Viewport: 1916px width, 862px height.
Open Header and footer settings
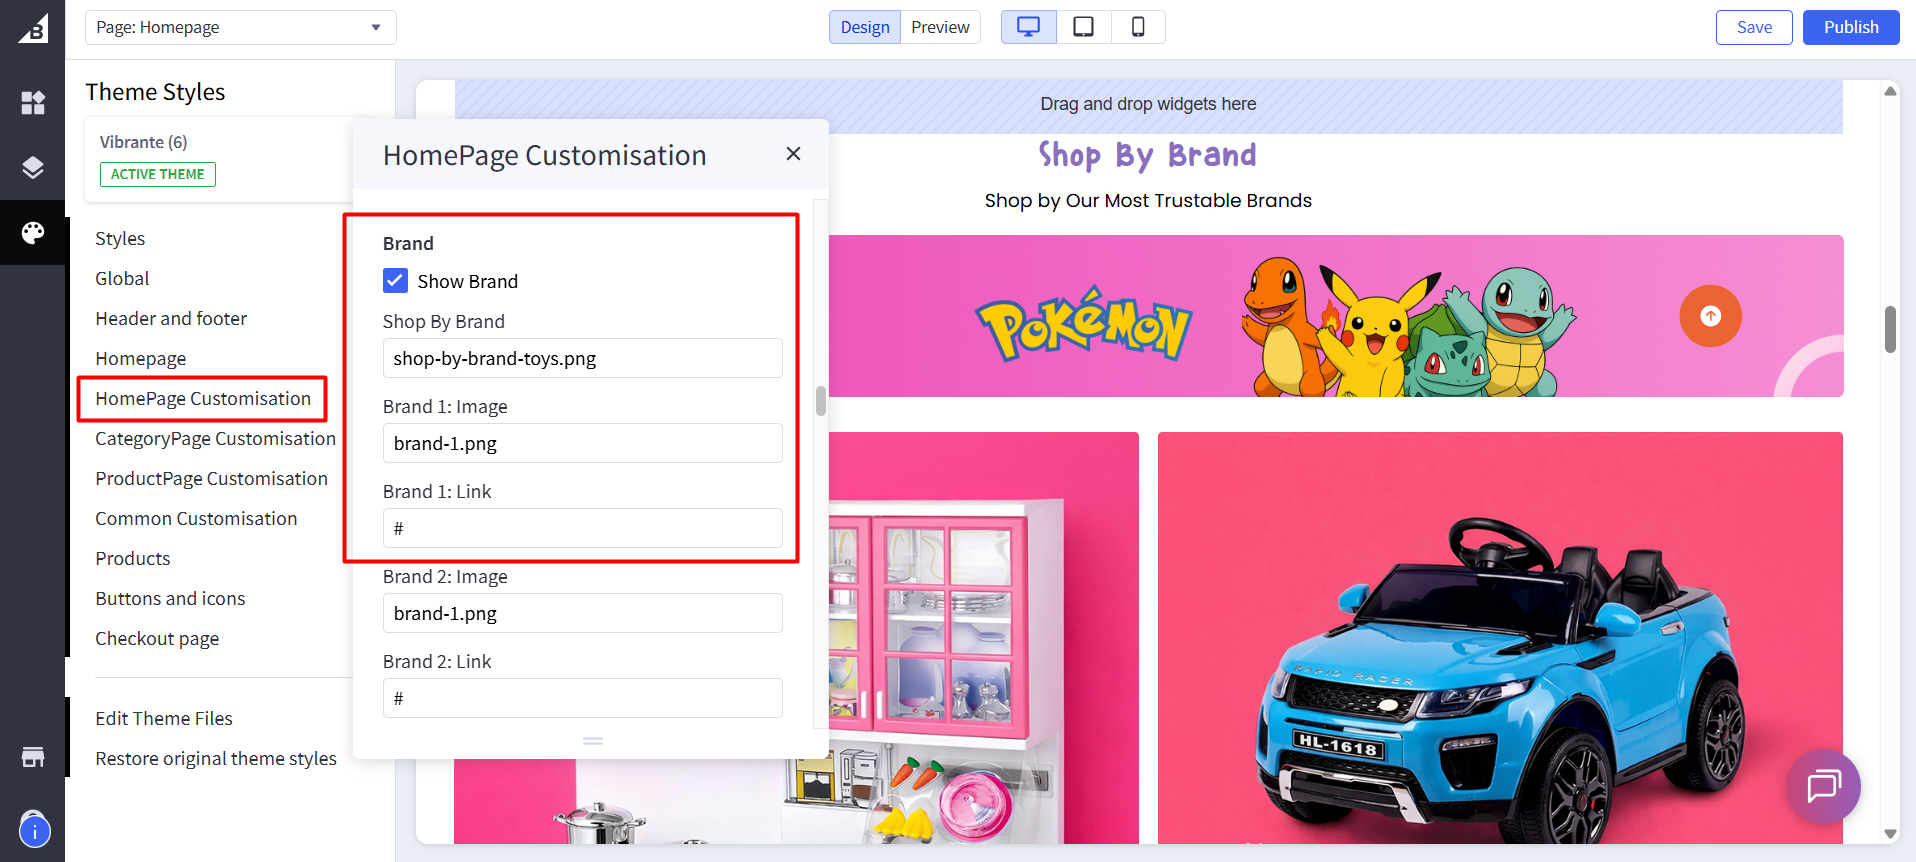(171, 318)
